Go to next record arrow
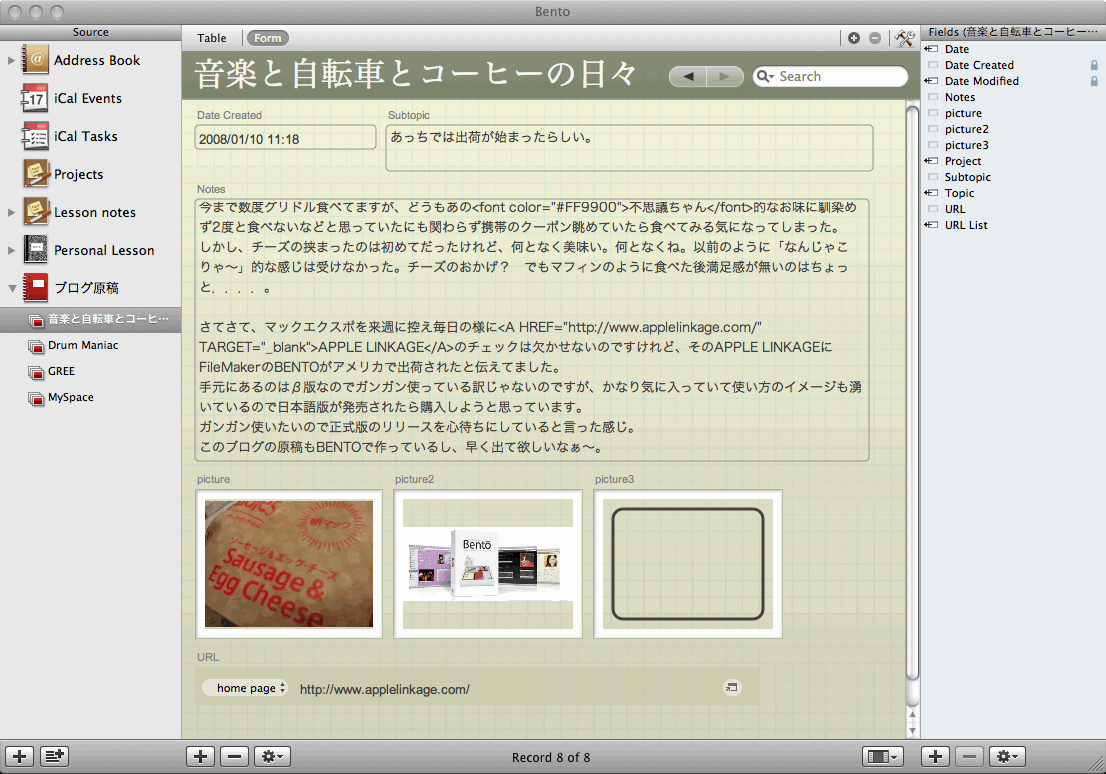1106x774 pixels. point(724,76)
